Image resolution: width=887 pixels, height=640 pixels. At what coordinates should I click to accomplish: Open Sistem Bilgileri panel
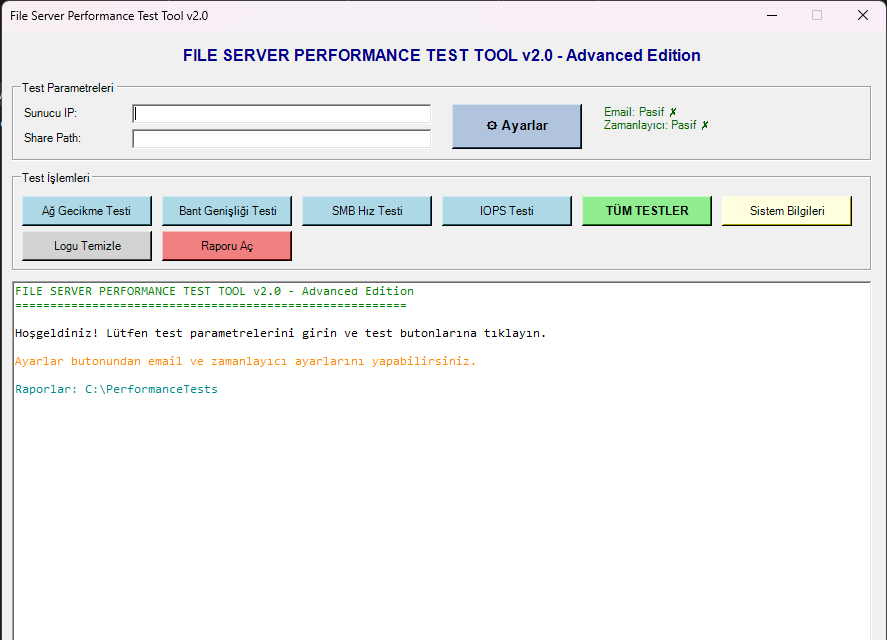pos(786,211)
